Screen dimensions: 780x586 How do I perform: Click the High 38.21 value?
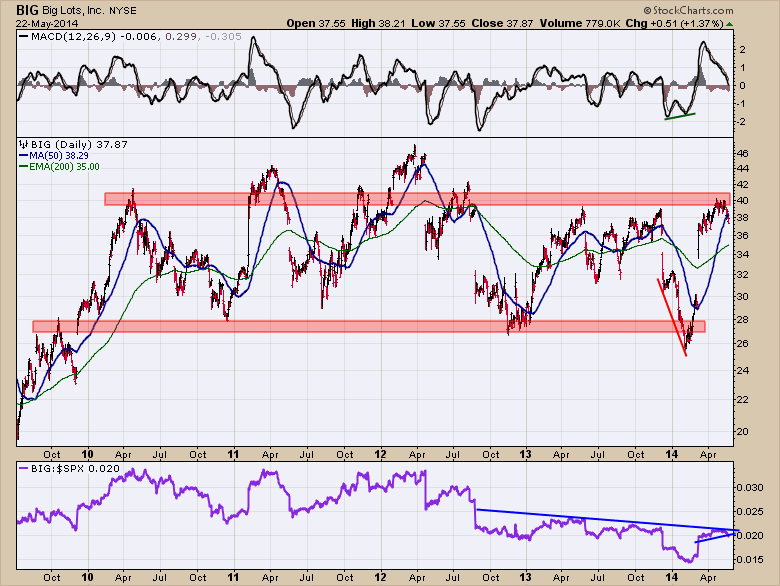(x=380, y=23)
